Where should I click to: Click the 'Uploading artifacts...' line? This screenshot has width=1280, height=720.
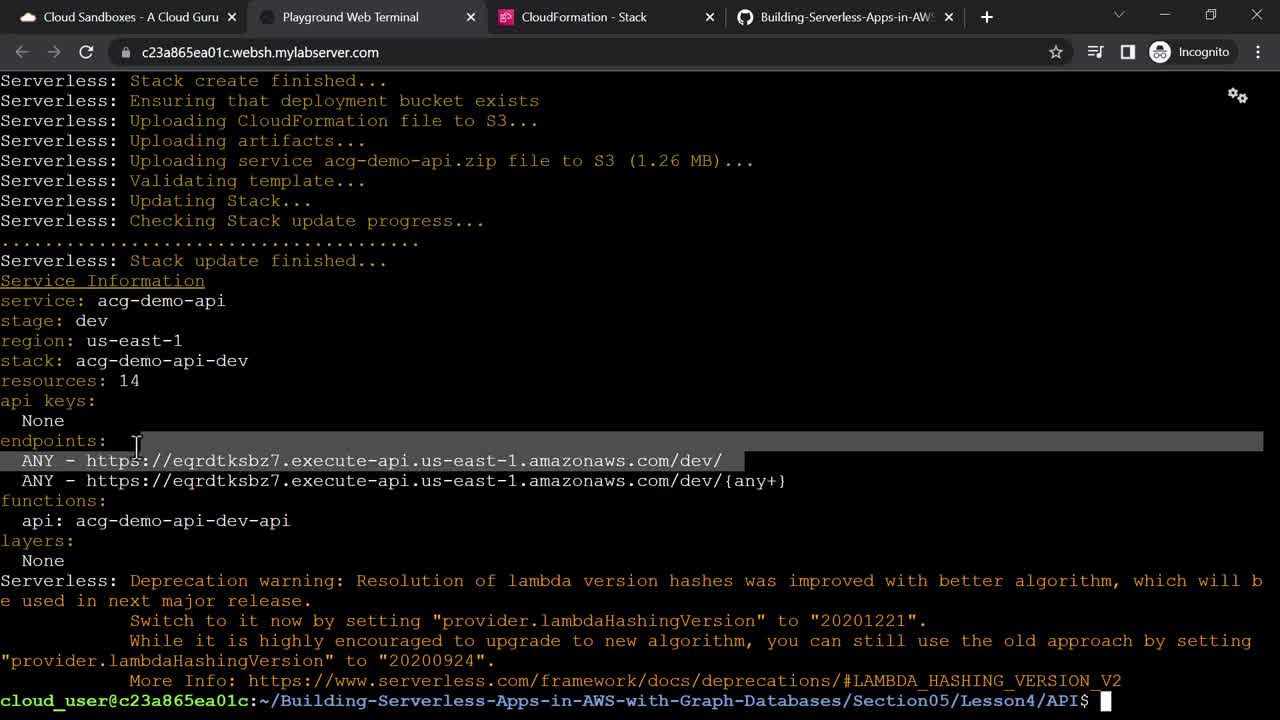[x=183, y=141]
